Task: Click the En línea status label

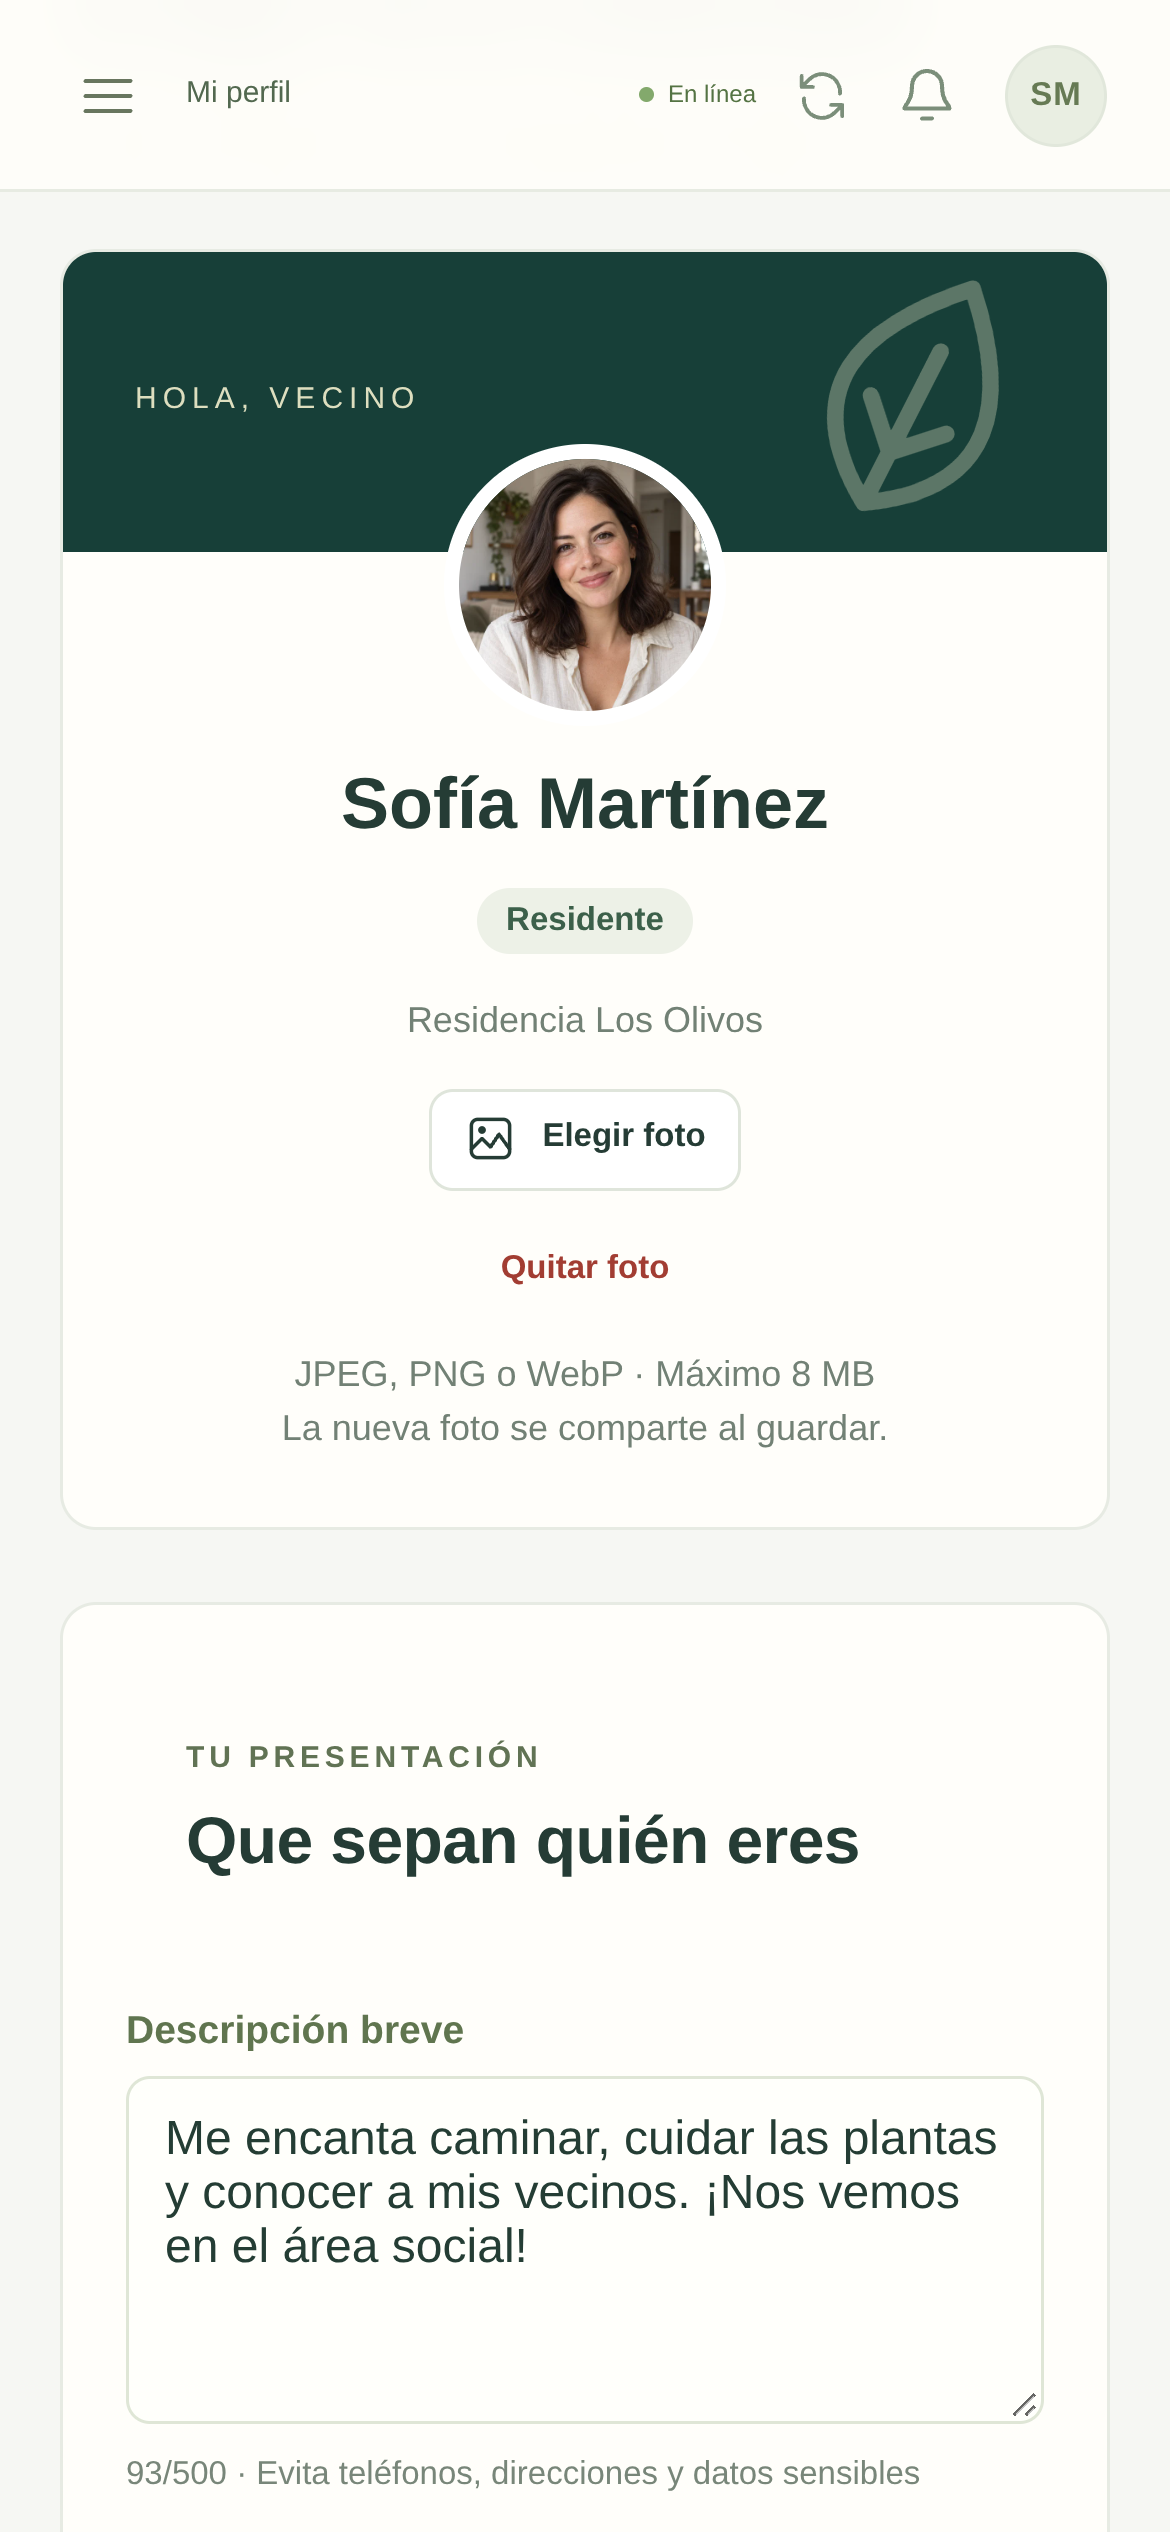Action: (712, 94)
